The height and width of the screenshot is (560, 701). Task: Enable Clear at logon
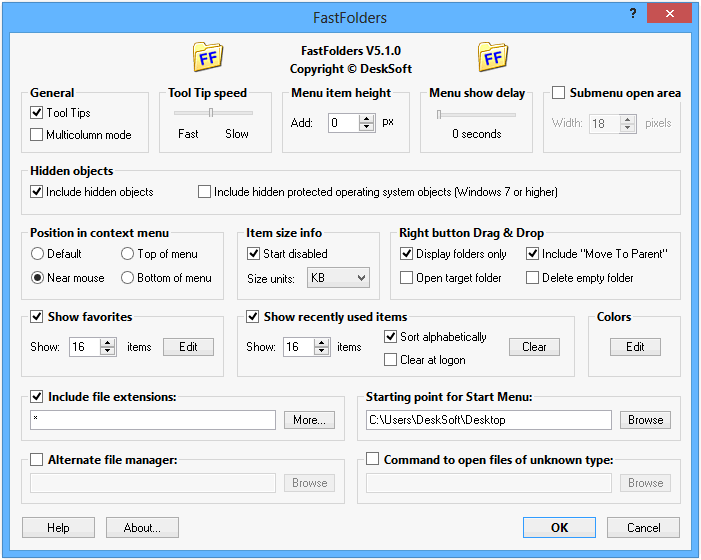(390, 360)
